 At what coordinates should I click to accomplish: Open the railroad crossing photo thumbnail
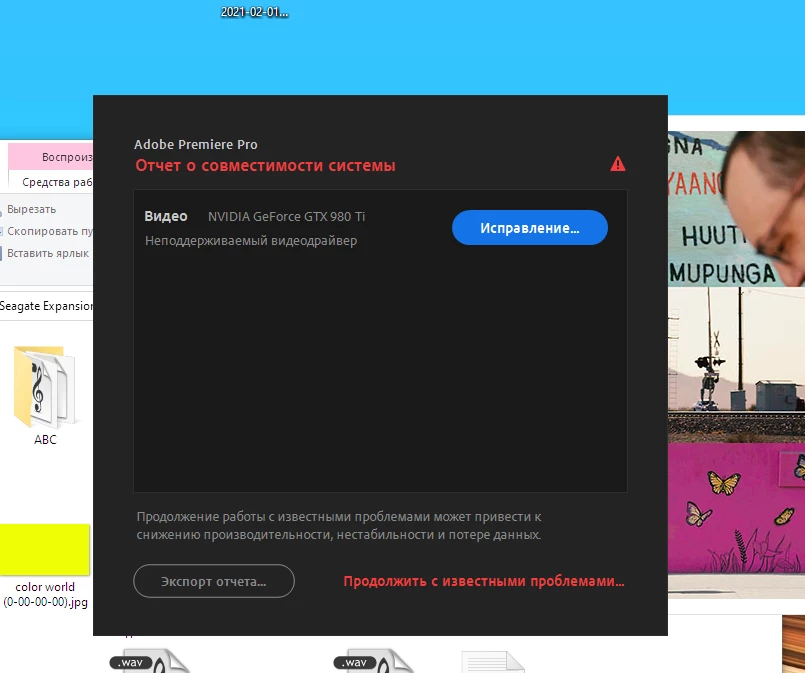[736, 364]
